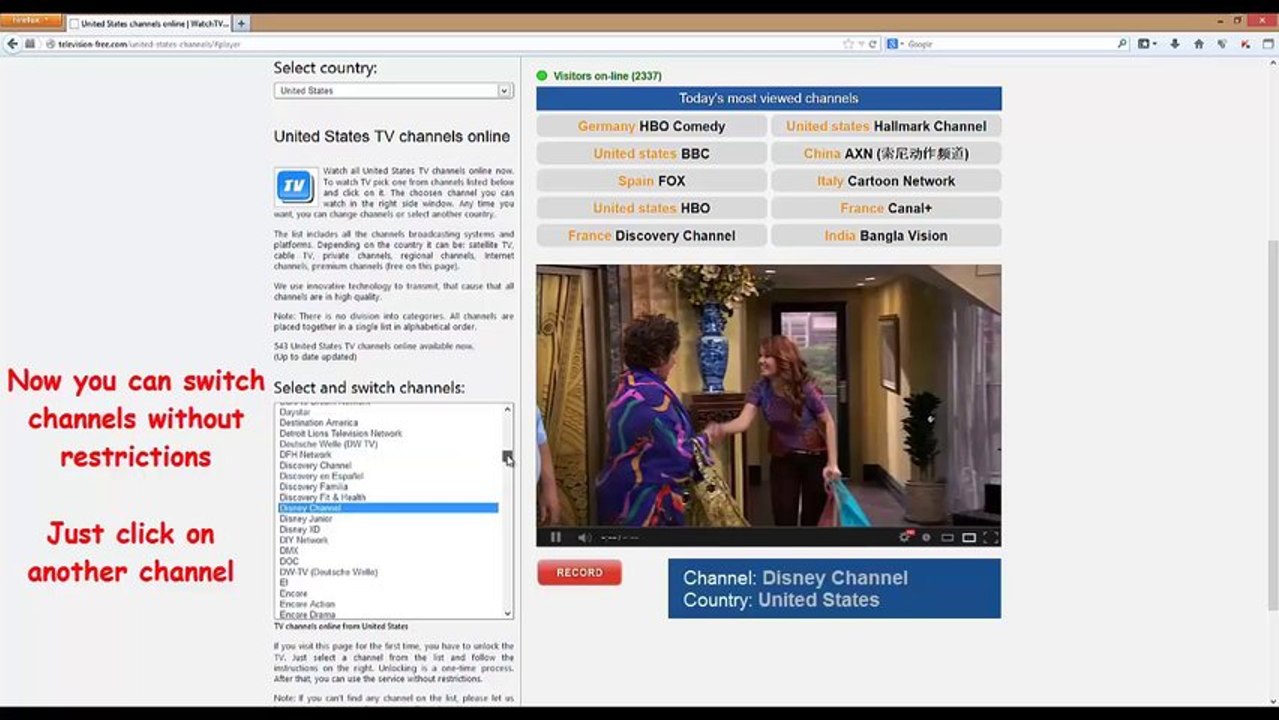The height and width of the screenshot is (720, 1279).
Task: Go to the browser home page icon
Action: coord(1198,44)
